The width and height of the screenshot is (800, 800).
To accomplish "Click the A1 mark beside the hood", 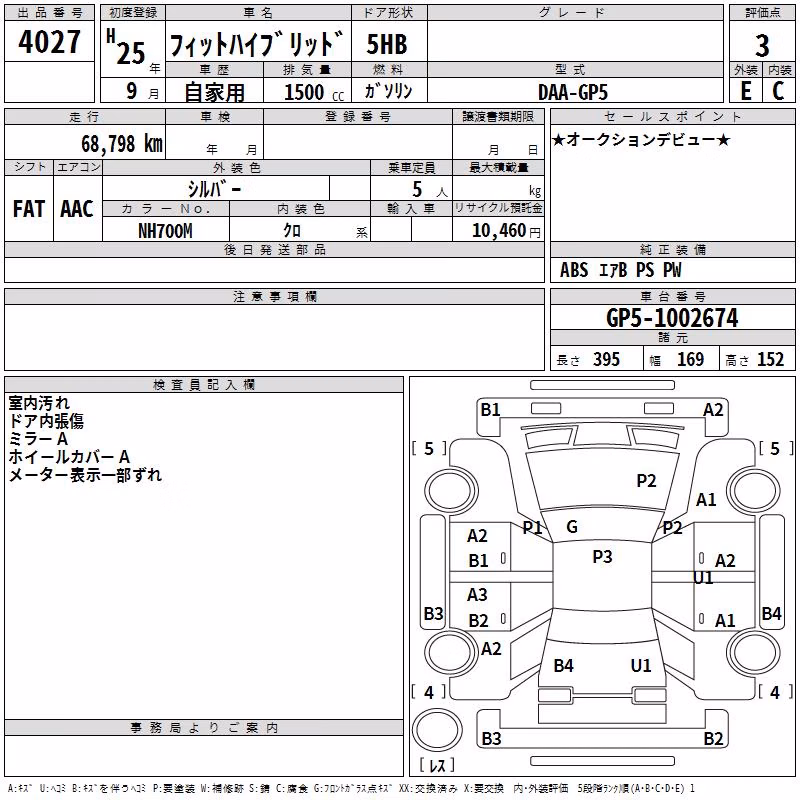I will pos(706,500).
